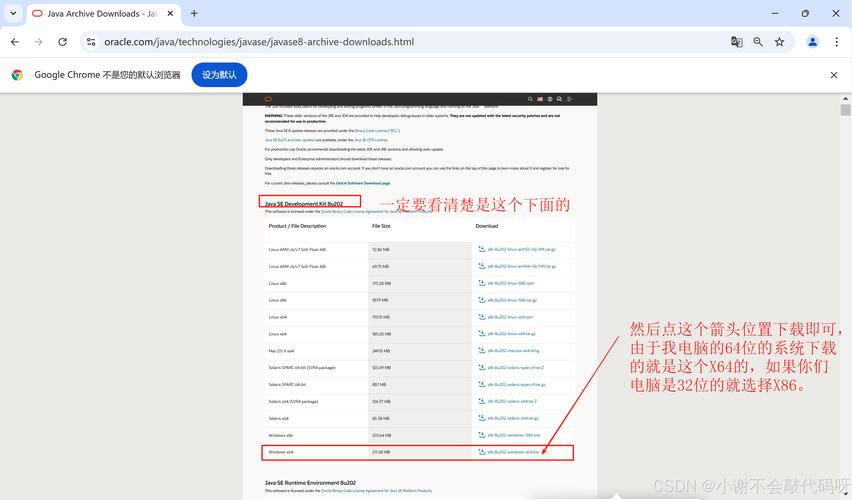
Task: Click download icon for solaris-x64.tar.gz
Action: point(481,417)
